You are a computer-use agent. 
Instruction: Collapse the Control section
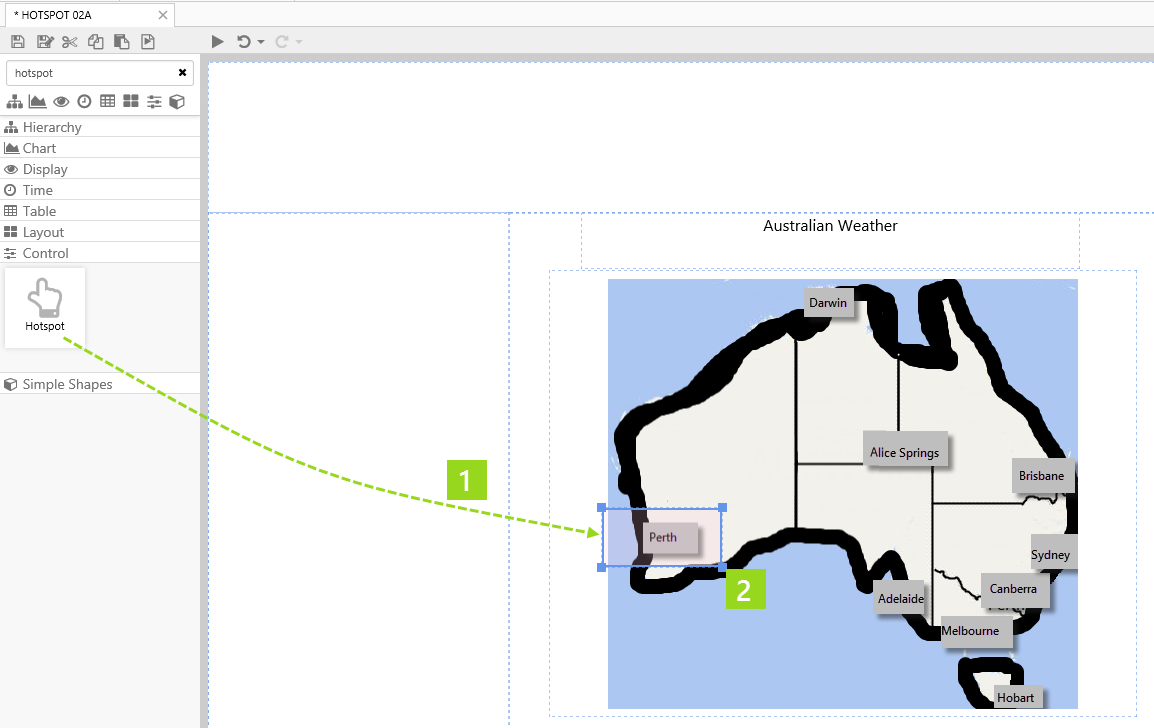[x=45, y=253]
